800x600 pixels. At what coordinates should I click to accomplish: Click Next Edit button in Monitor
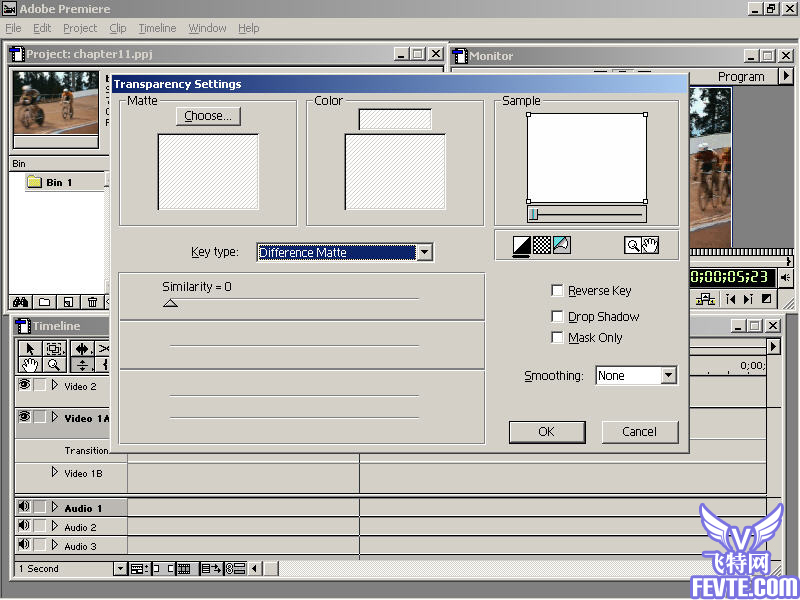click(x=748, y=299)
